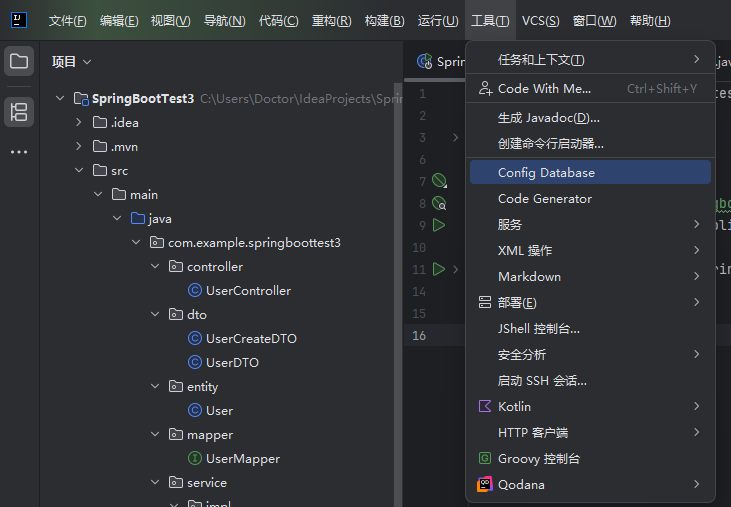Open the UserController class file
The image size is (731, 507).
(248, 291)
